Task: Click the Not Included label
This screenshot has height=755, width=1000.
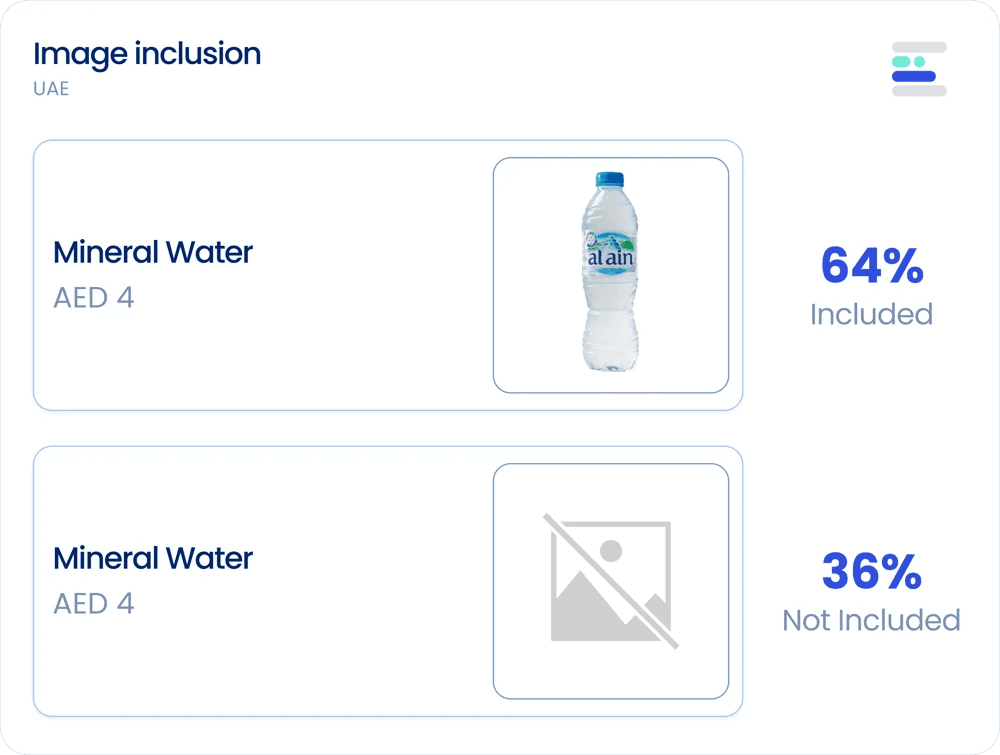Action: pyautogui.click(x=872, y=620)
